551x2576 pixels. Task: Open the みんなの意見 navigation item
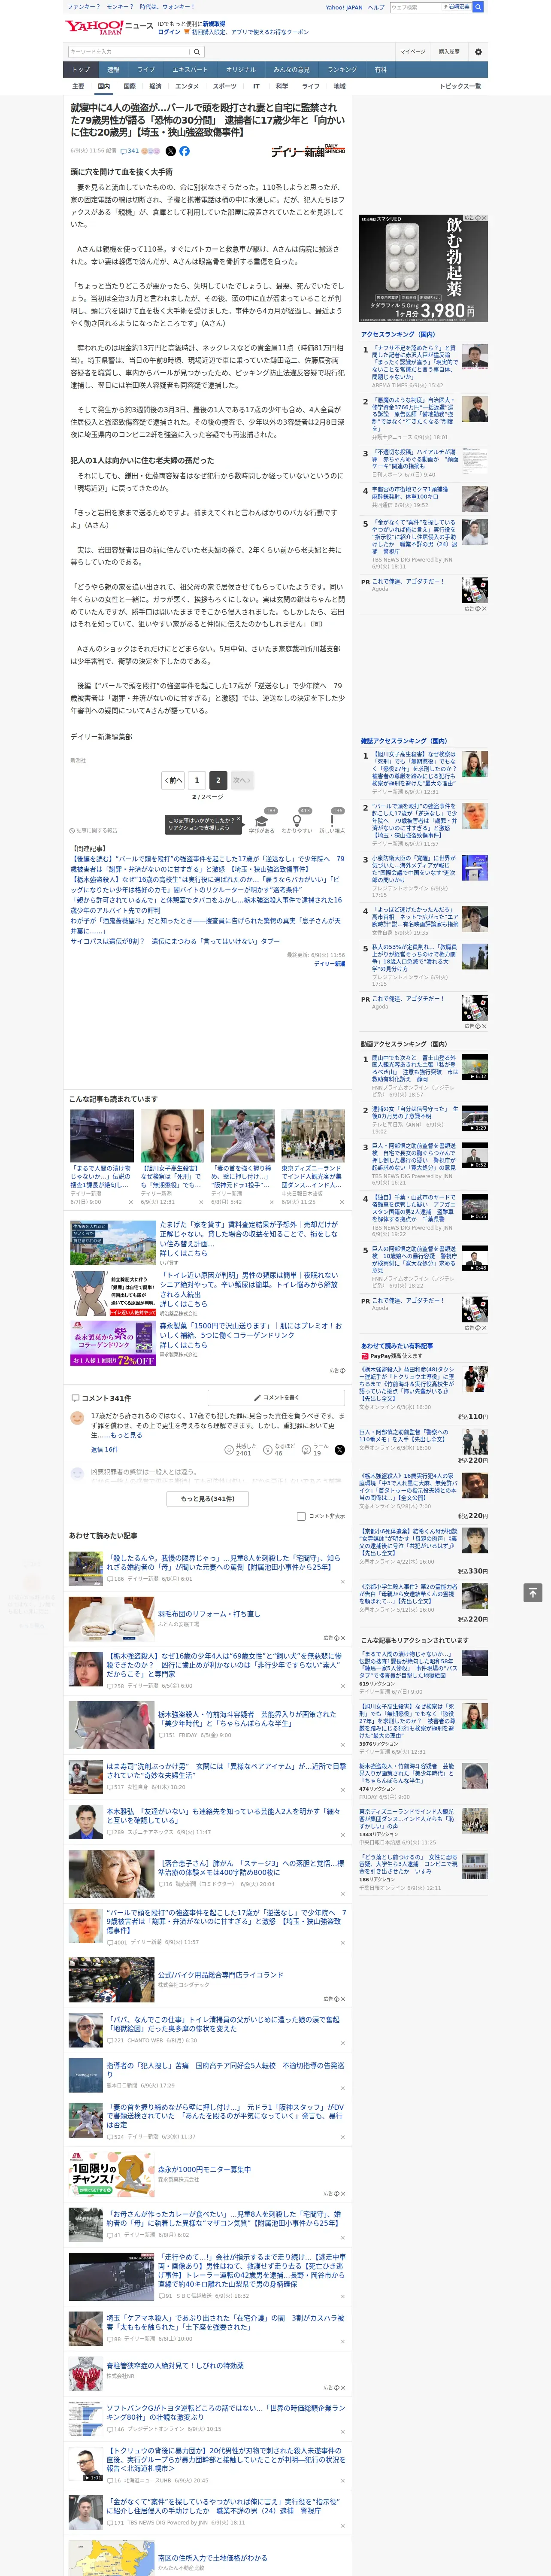pyautogui.click(x=291, y=70)
